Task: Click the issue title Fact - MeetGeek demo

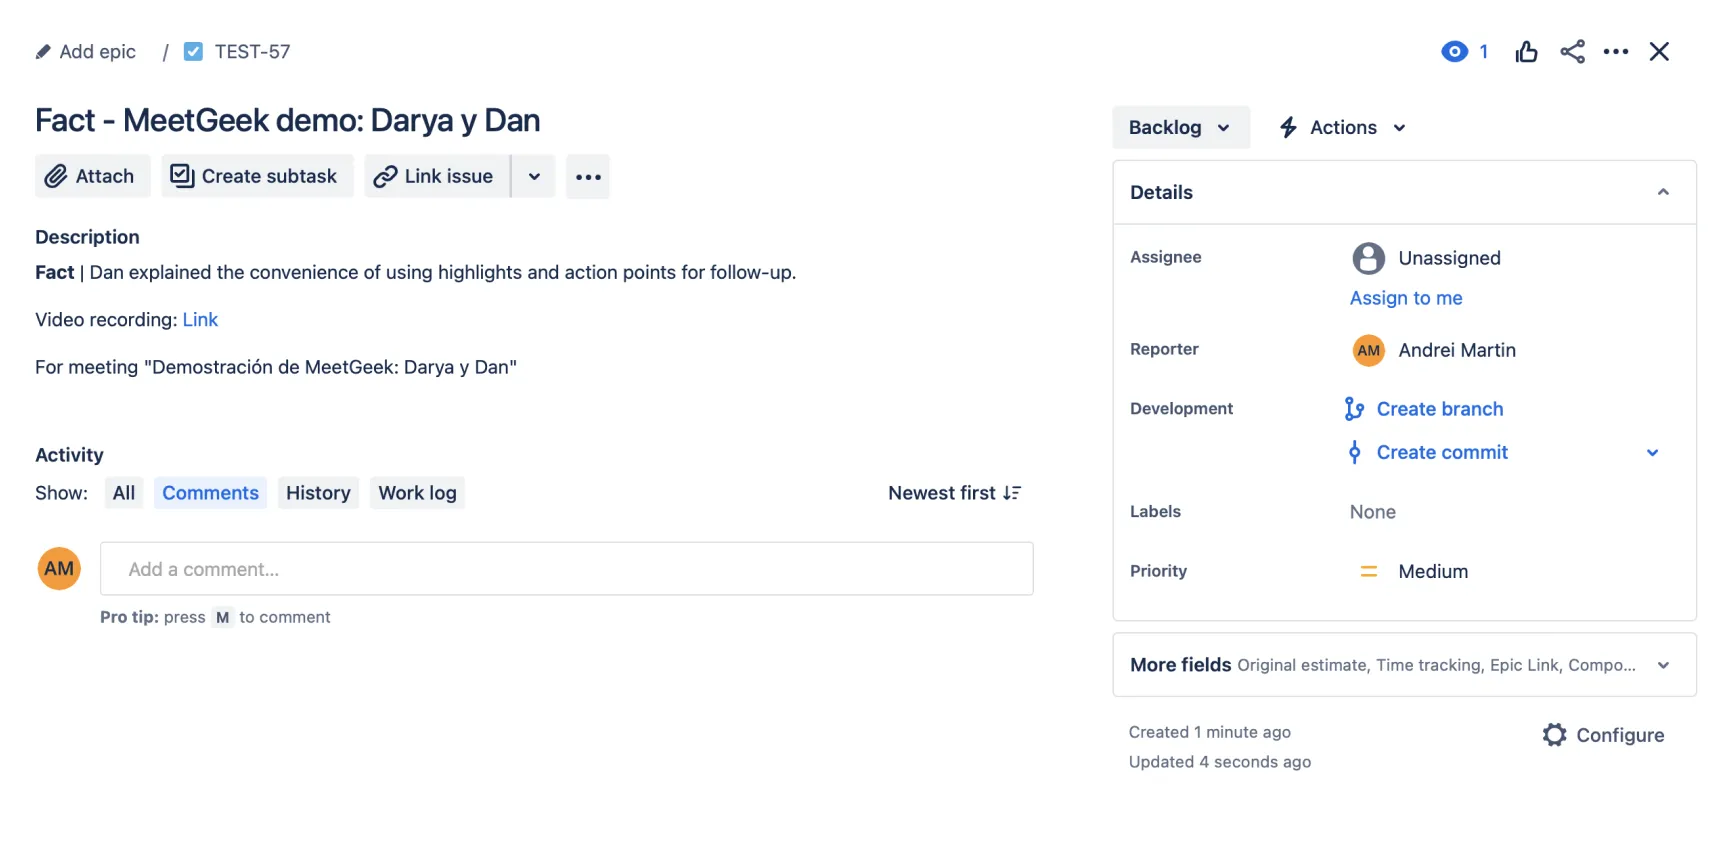Action: coord(288,120)
